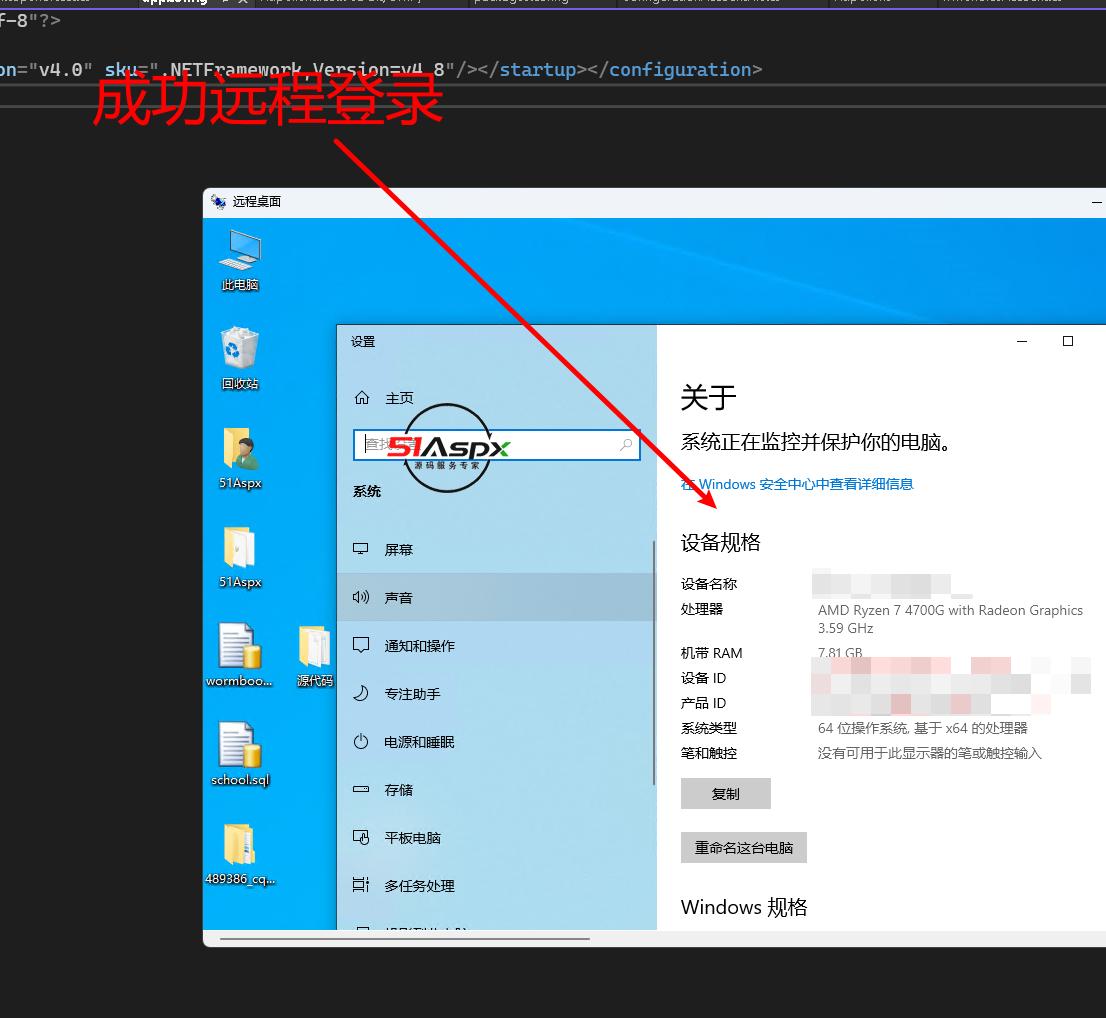Click the remote desktop title bar icon
This screenshot has height=1018, width=1106.
tap(219, 202)
